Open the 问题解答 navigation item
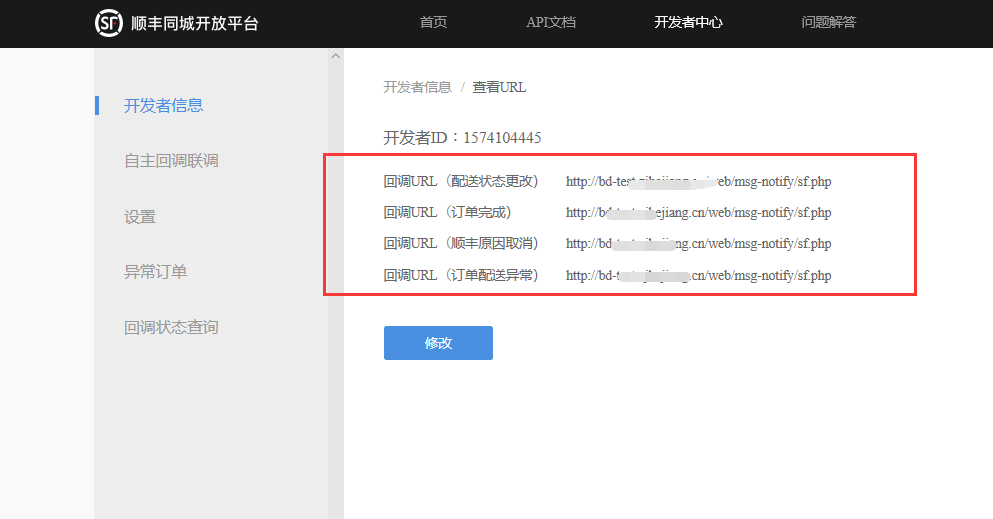 point(828,22)
